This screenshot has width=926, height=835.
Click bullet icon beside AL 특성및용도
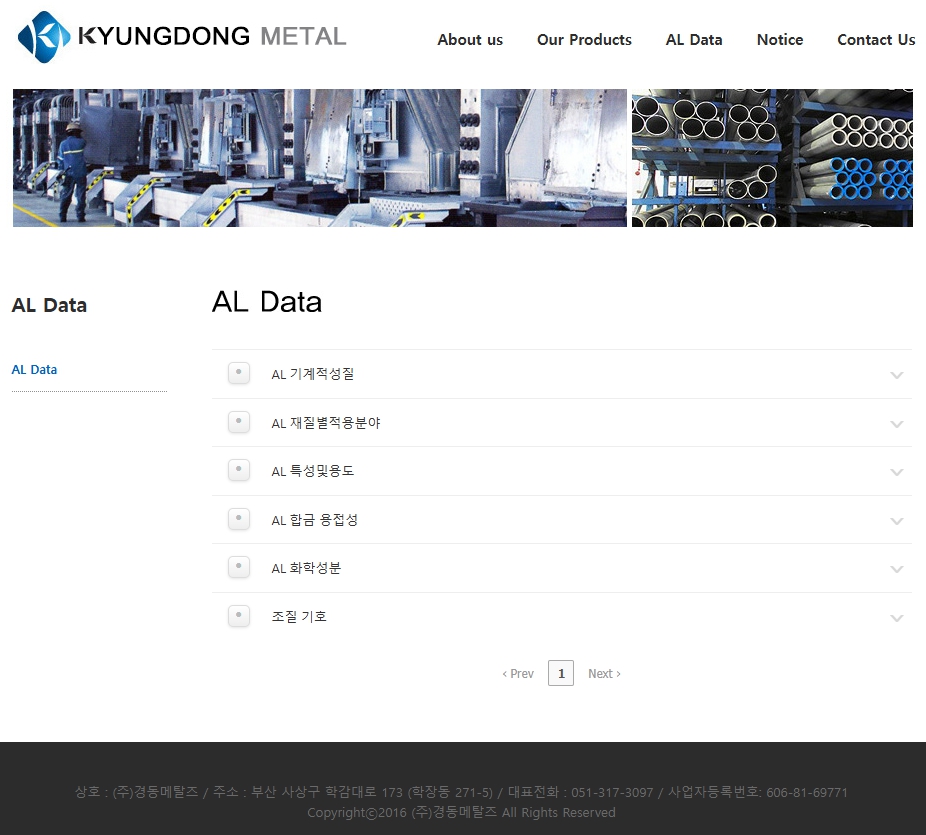click(x=239, y=470)
